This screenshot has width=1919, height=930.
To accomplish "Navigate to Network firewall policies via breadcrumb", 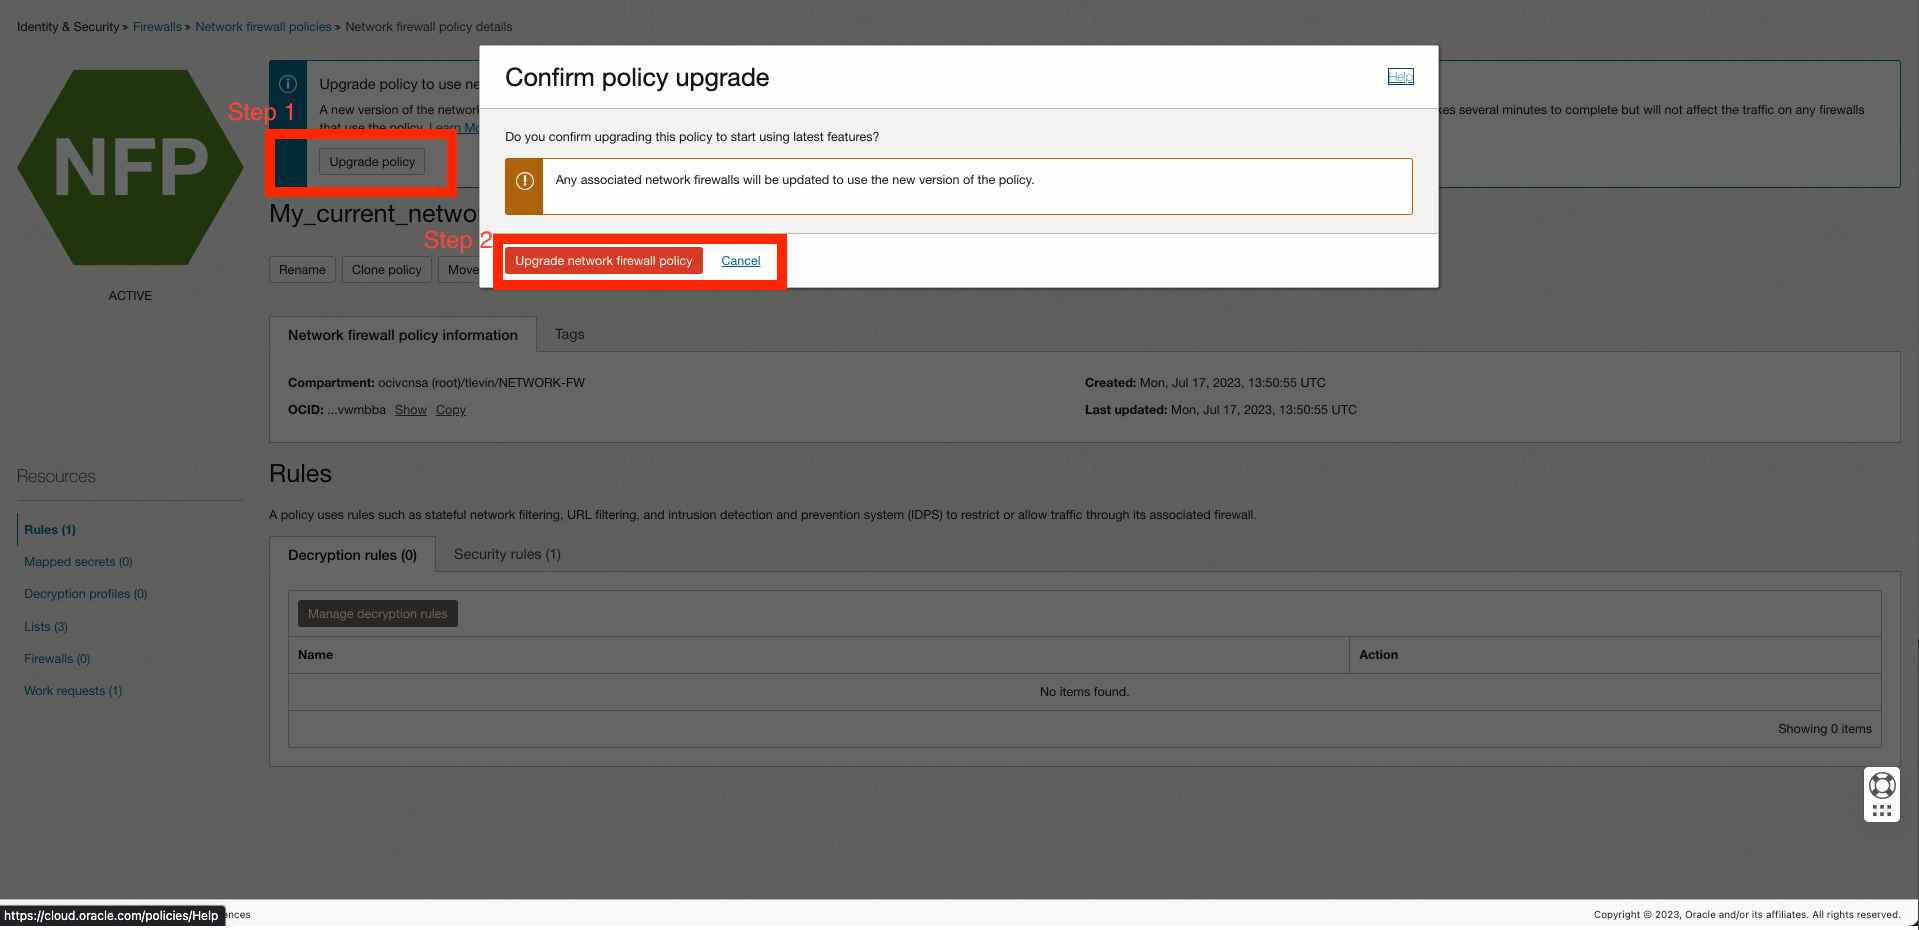I will (x=263, y=26).
